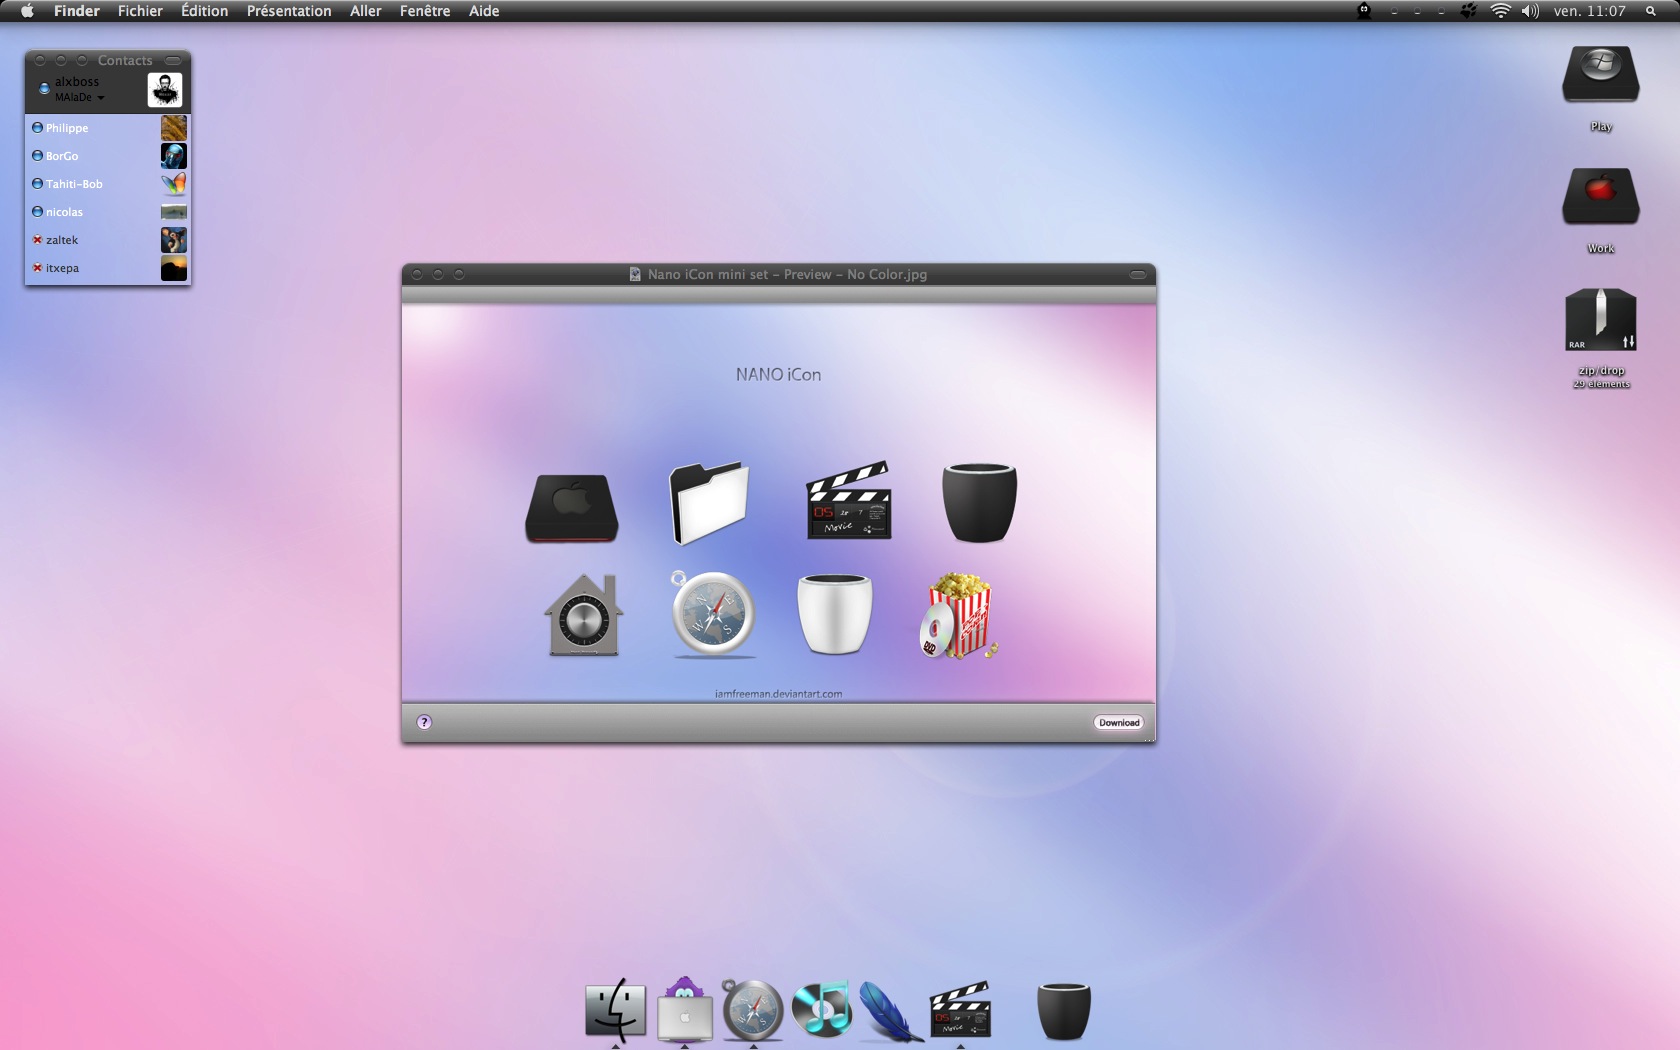Select contact BorGo
The image size is (1680, 1050).
(x=108, y=156)
